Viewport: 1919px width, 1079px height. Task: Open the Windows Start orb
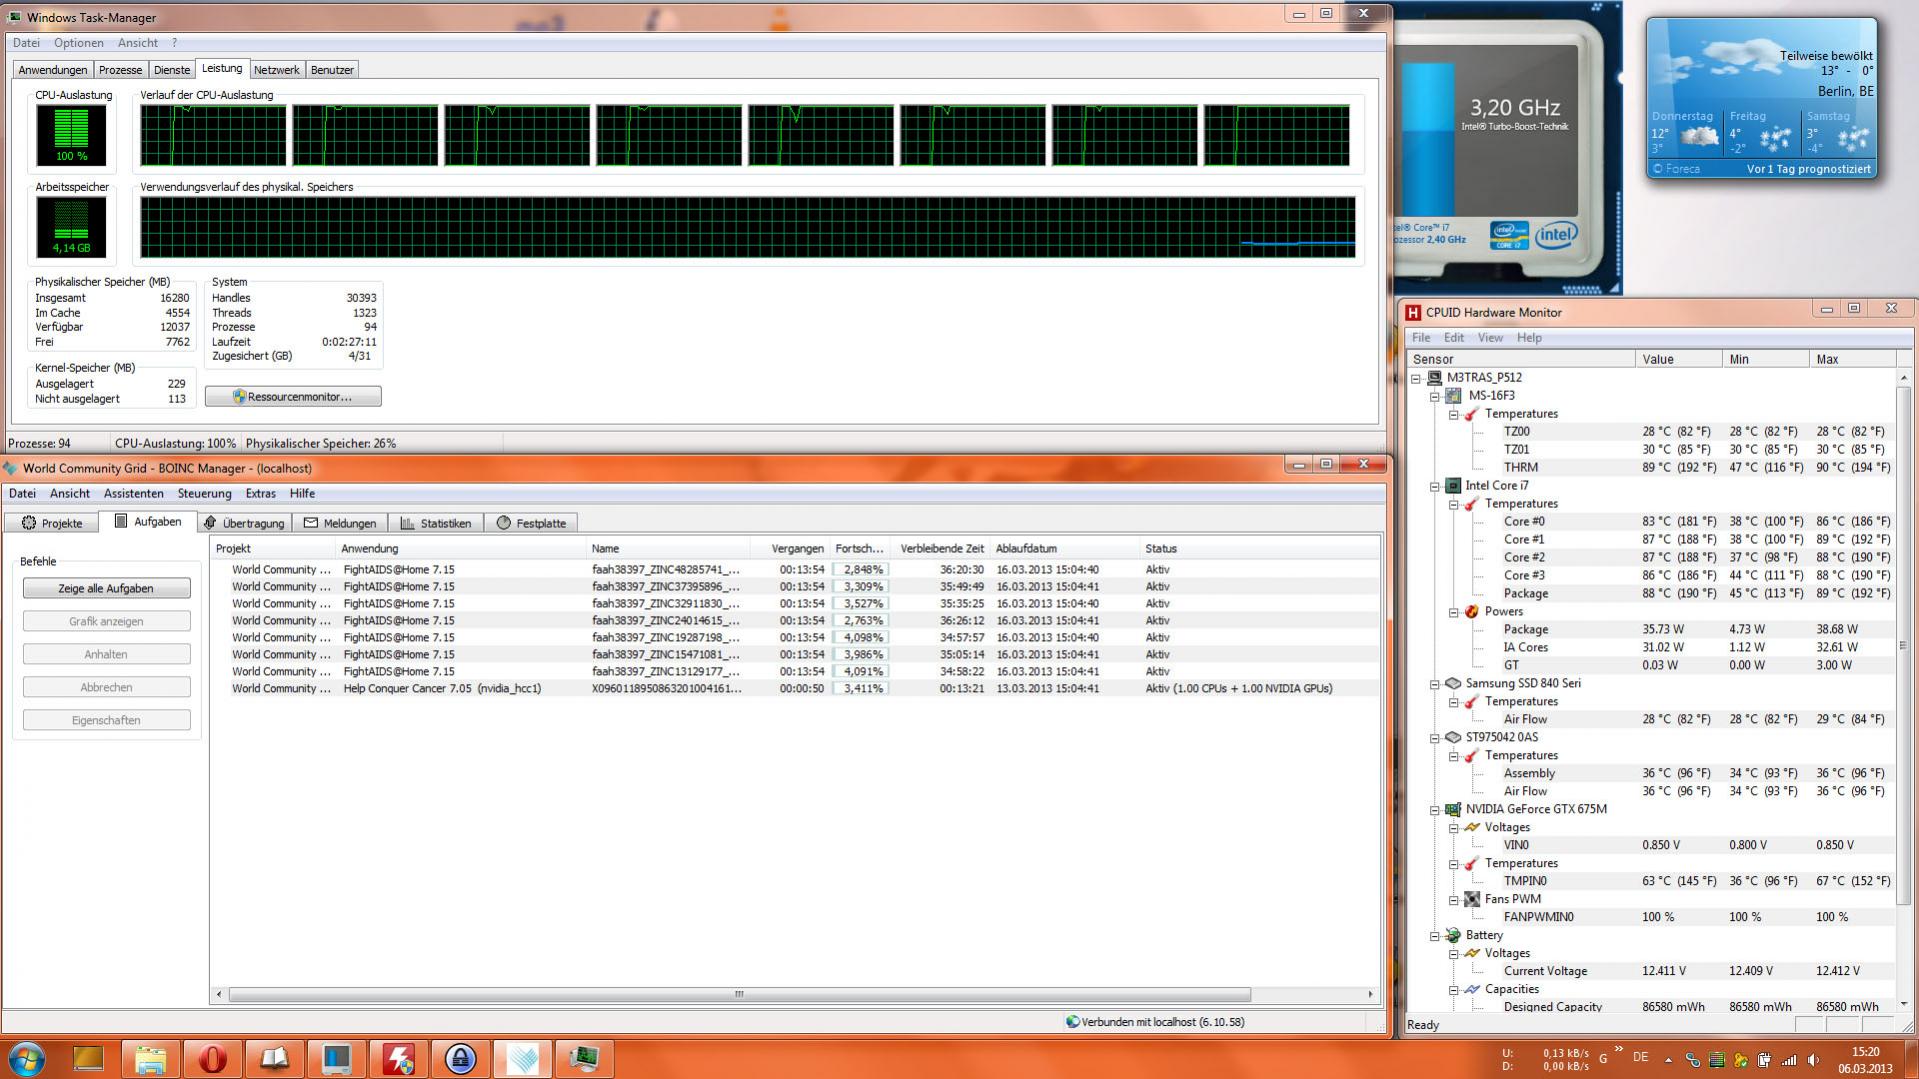[26, 1059]
